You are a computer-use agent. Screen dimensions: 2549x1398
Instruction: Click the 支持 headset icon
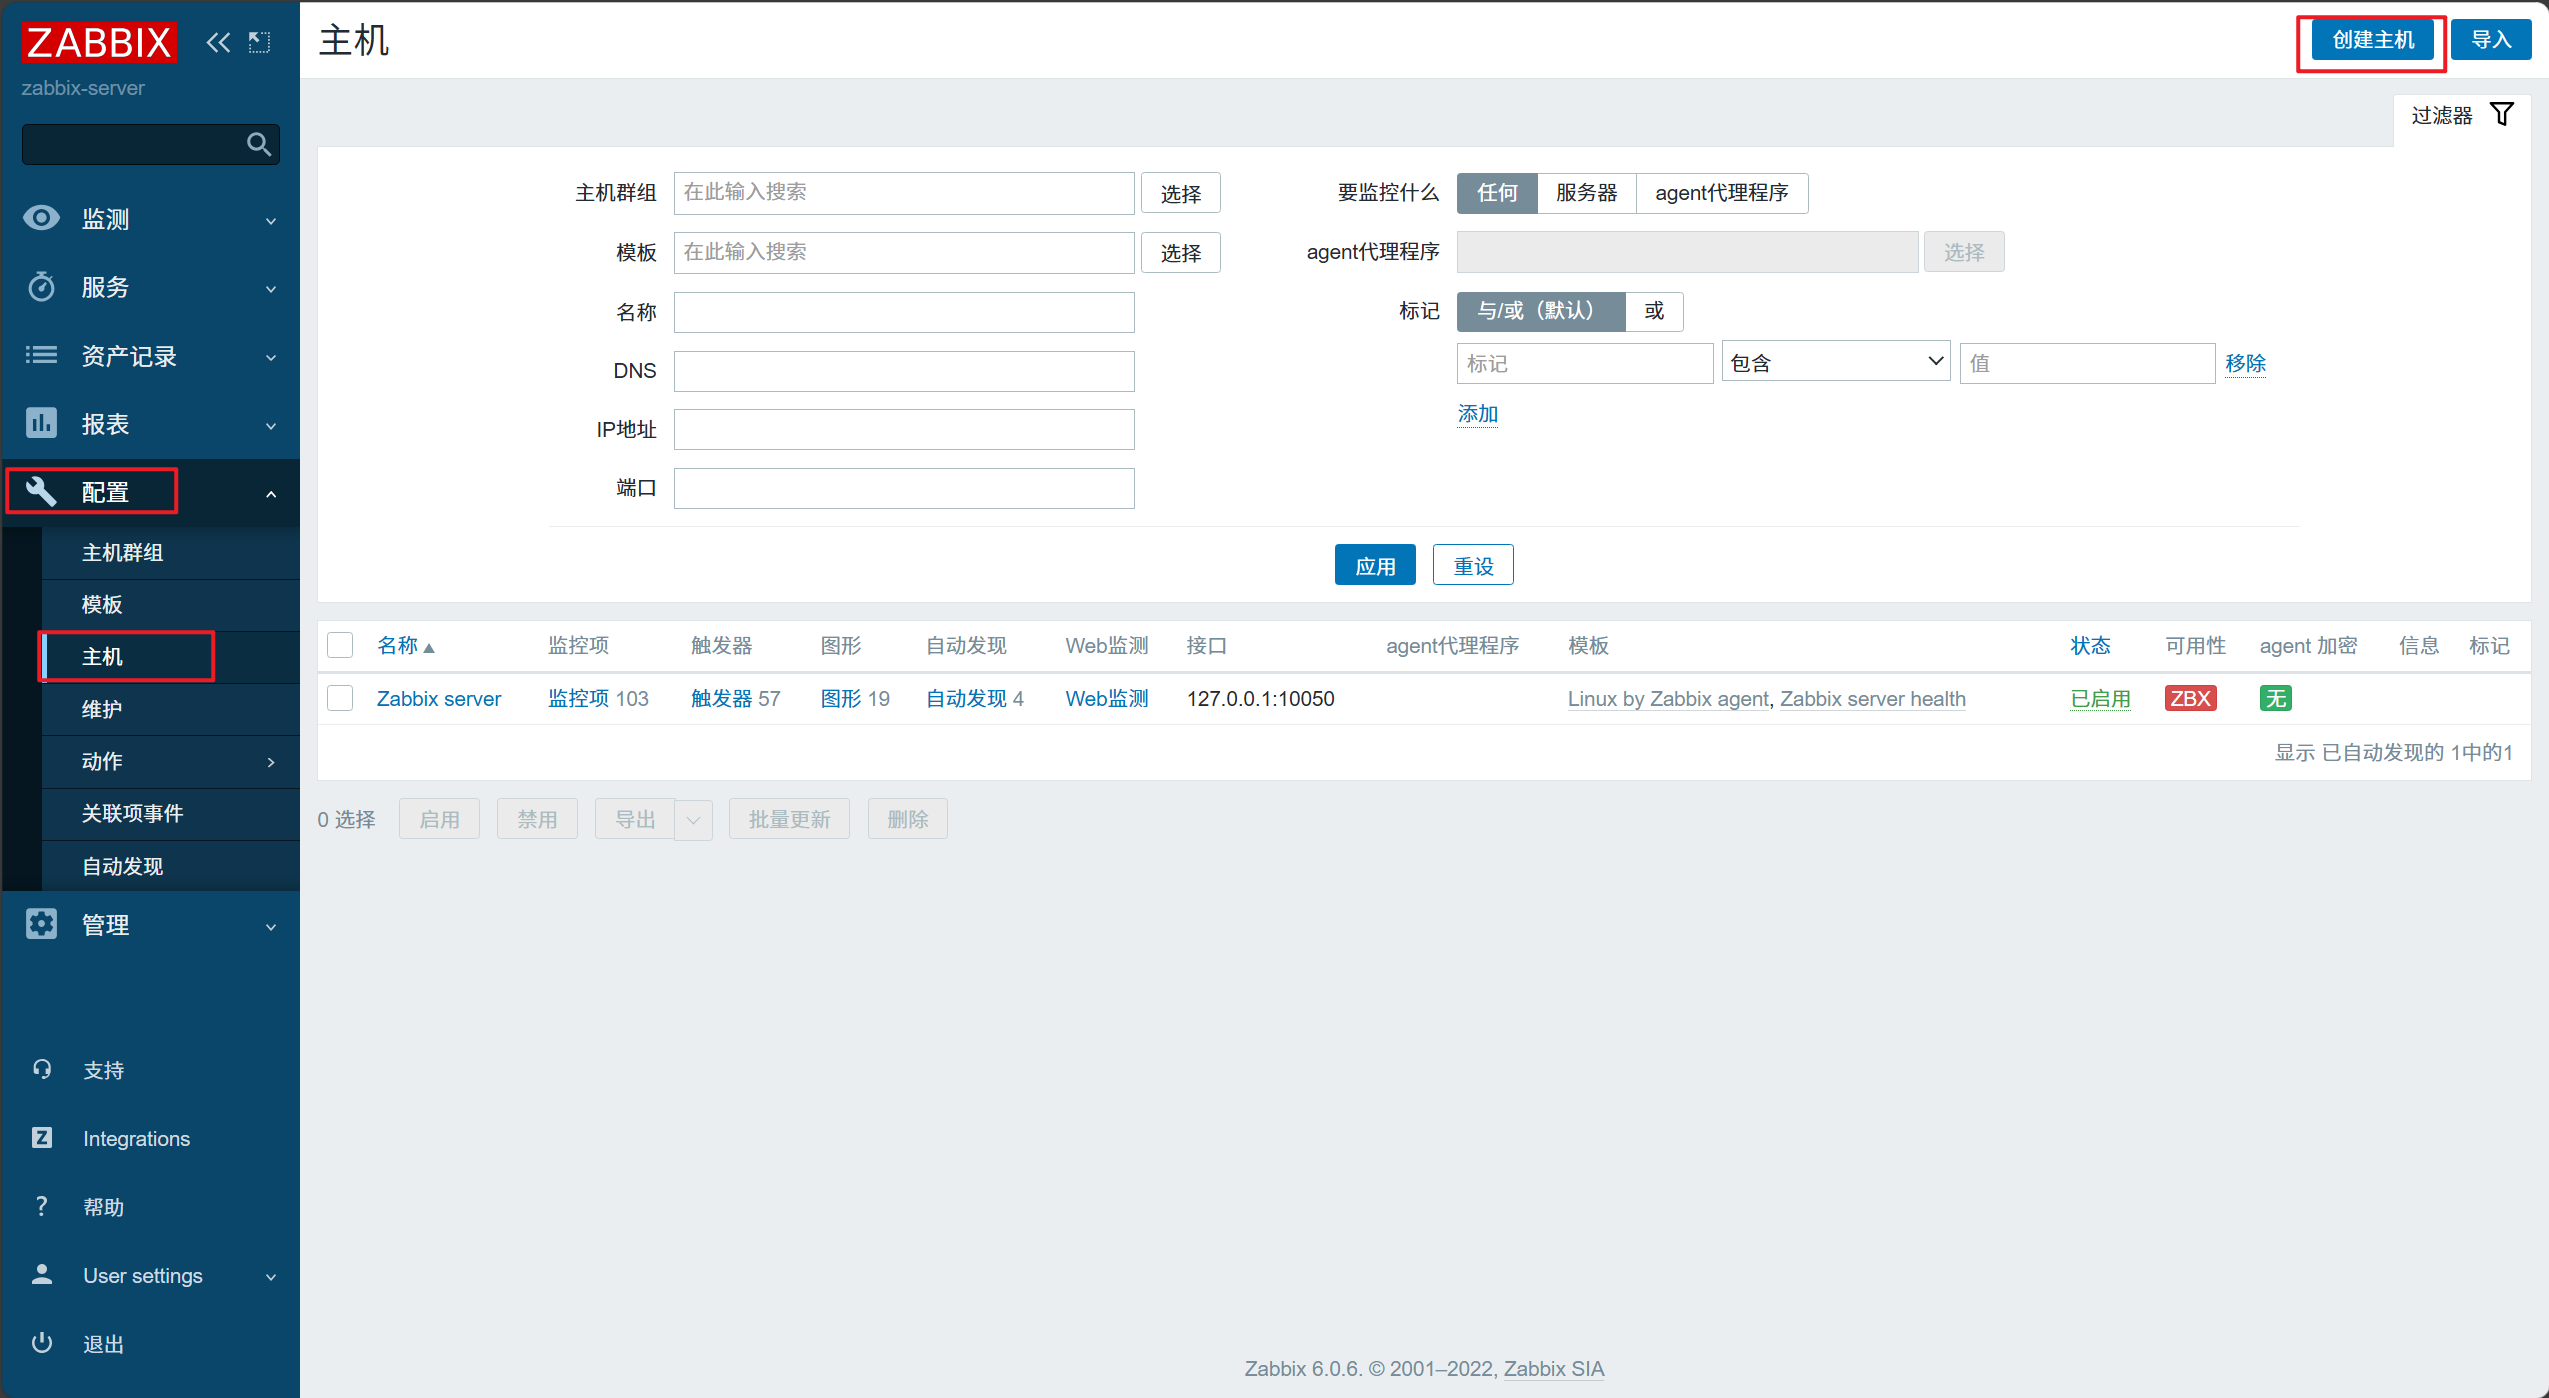(x=42, y=1069)
